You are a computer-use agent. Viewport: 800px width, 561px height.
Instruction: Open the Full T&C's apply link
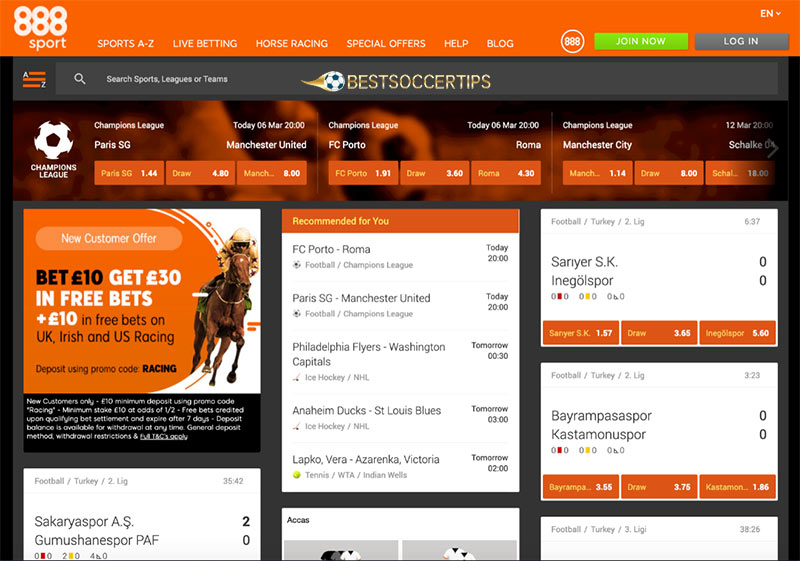pos(163,437)
